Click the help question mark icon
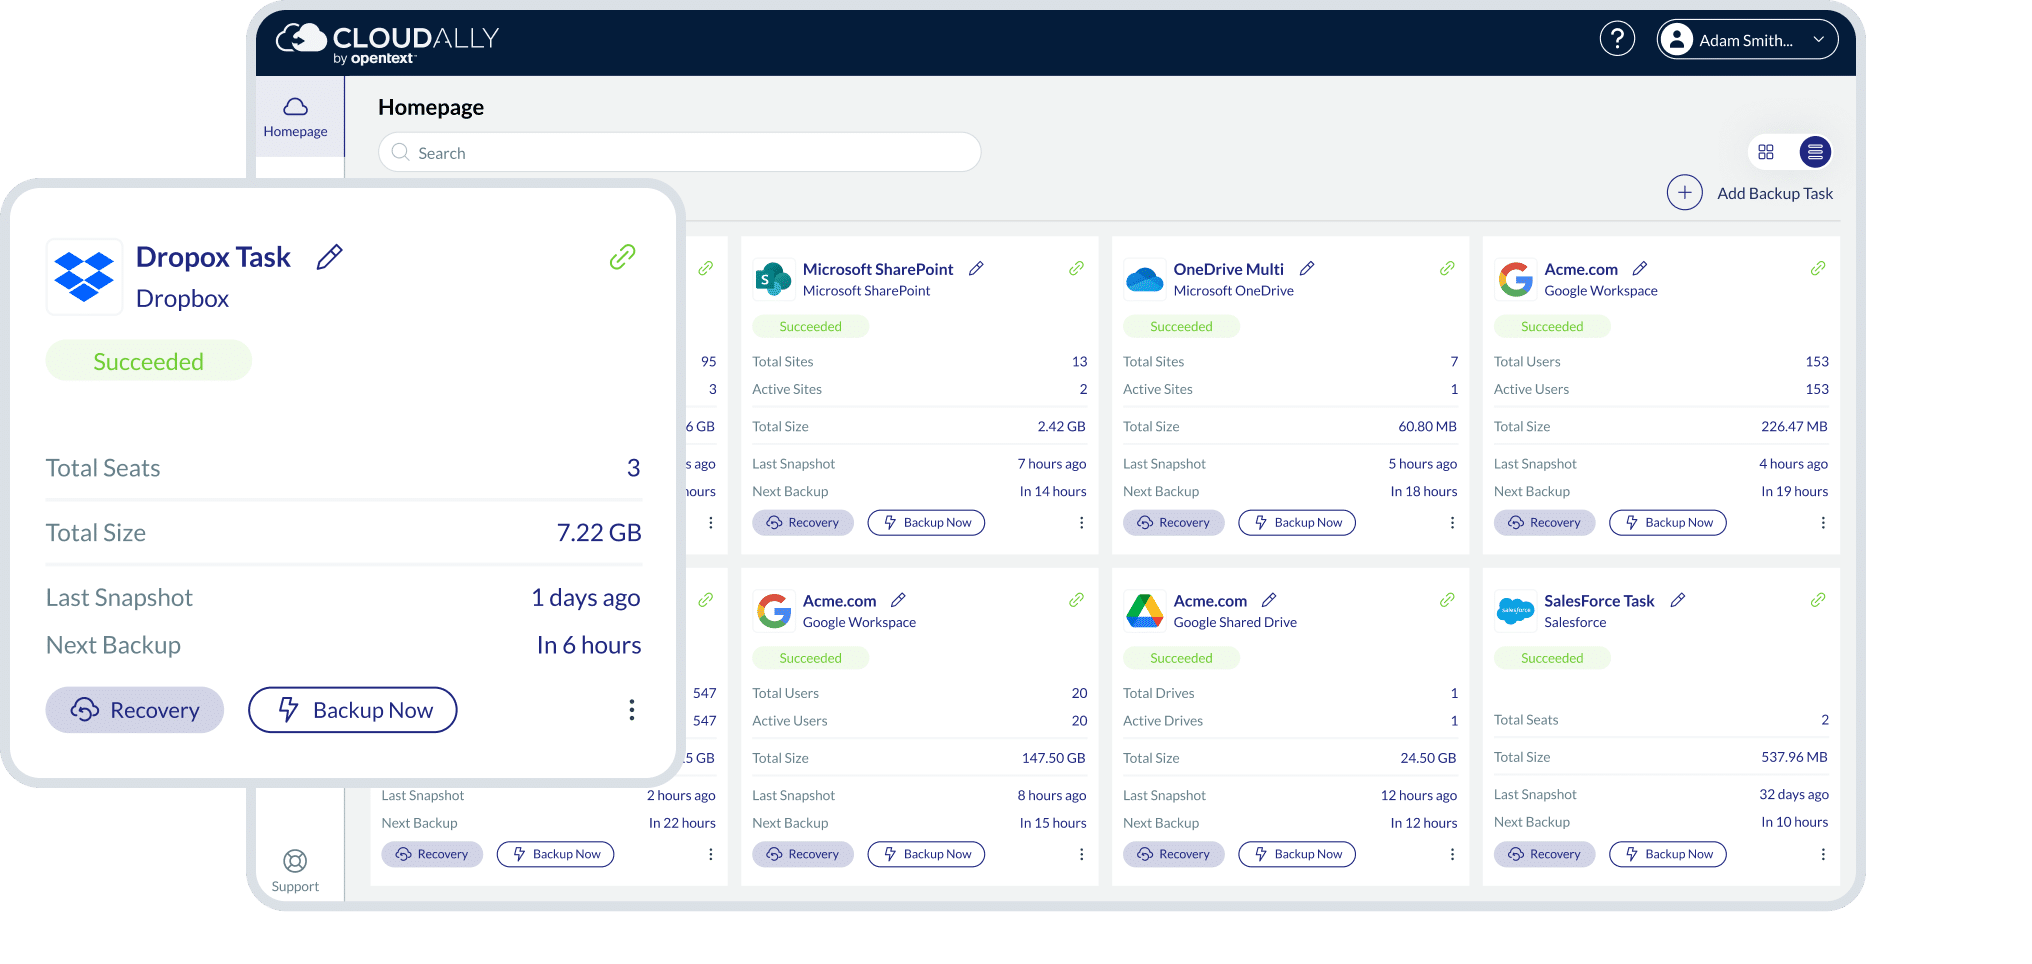Image resolution: width=2032 pixels, height=964 pixels. [1617, 39]
